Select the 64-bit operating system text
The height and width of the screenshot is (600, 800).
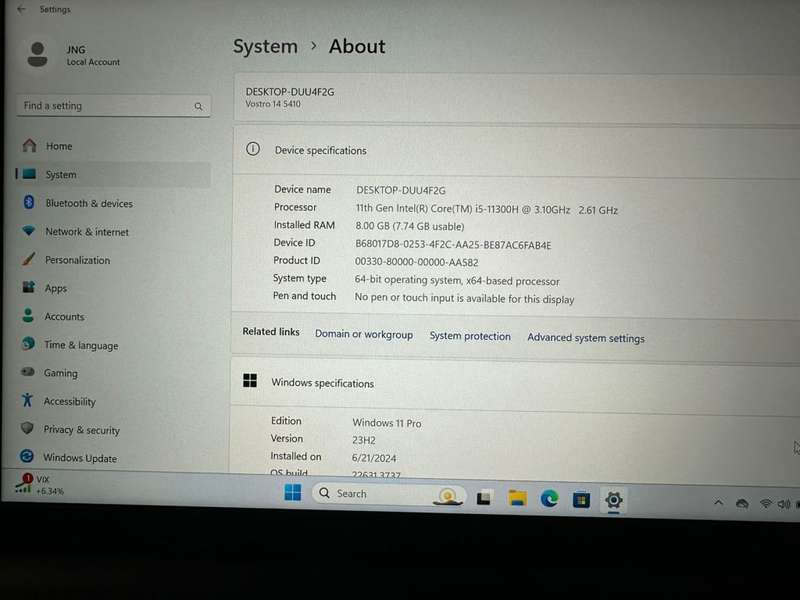(x=457, y=280)
